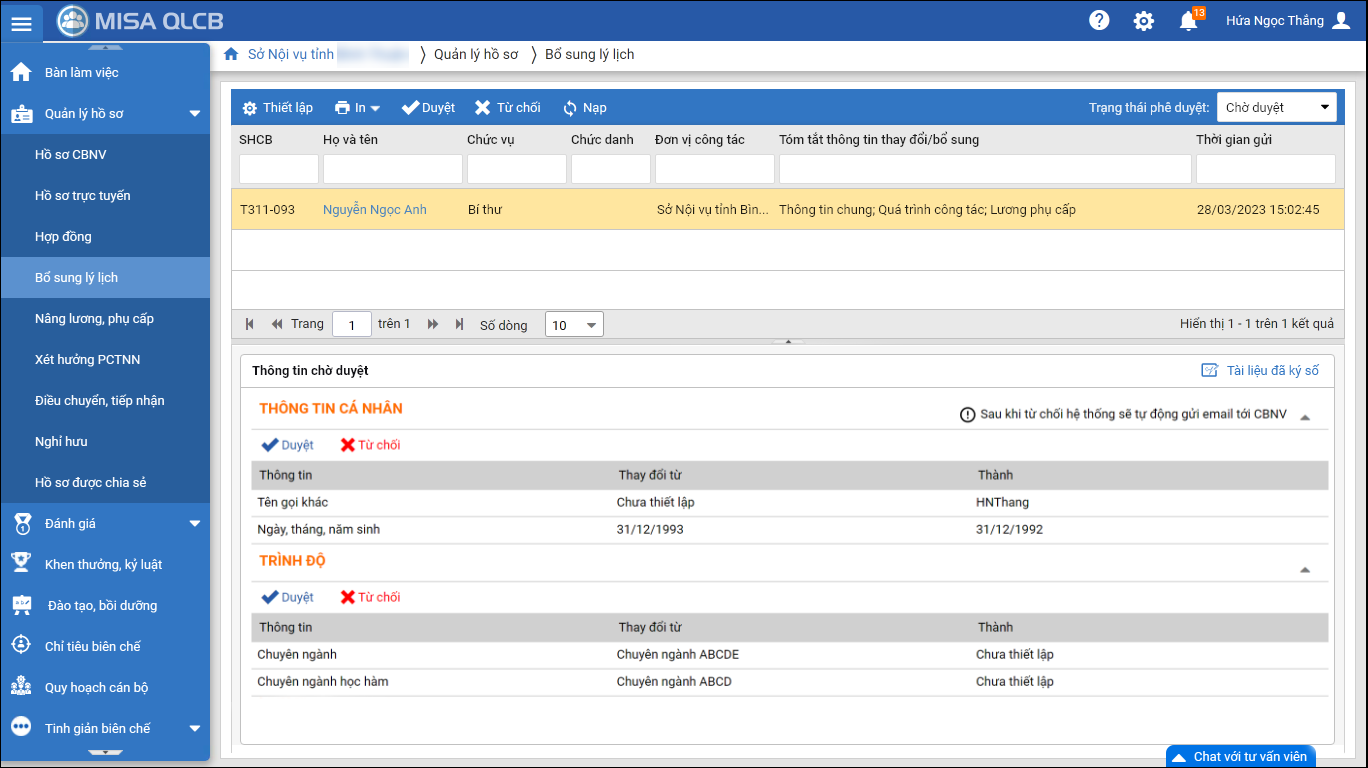Open the hamburger menu icon
The image size is (1368, 768).
click(x=21, y=23)
